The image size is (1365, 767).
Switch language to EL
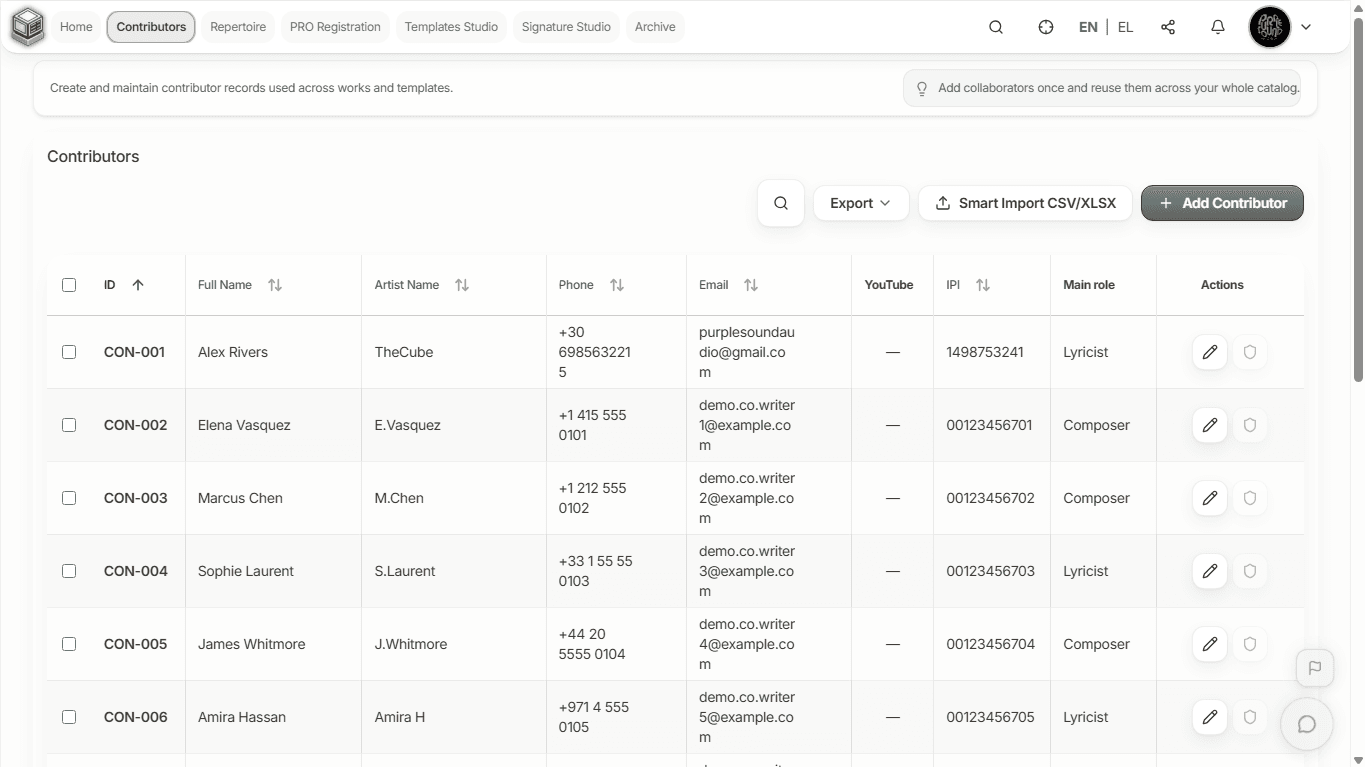tap(1125, 27)
